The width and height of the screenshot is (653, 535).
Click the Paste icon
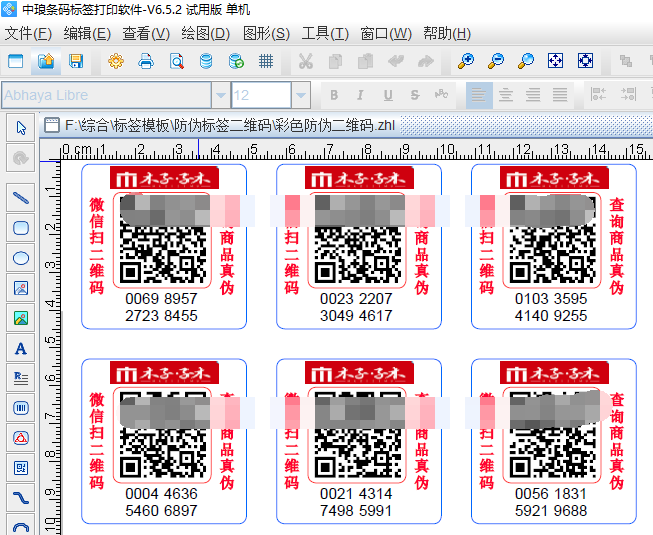[365, 61]
